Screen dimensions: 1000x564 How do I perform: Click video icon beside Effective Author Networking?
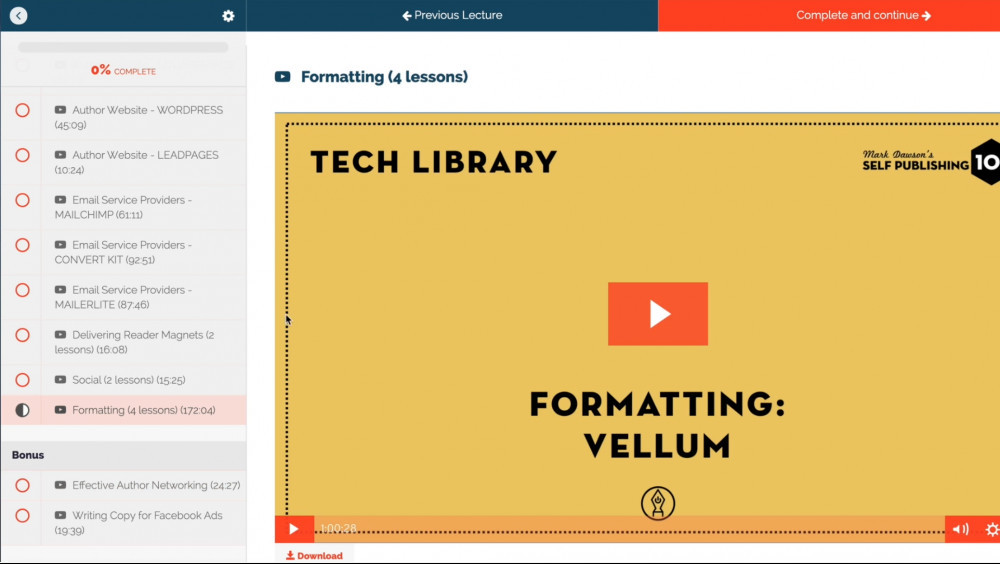coord(60,485)
